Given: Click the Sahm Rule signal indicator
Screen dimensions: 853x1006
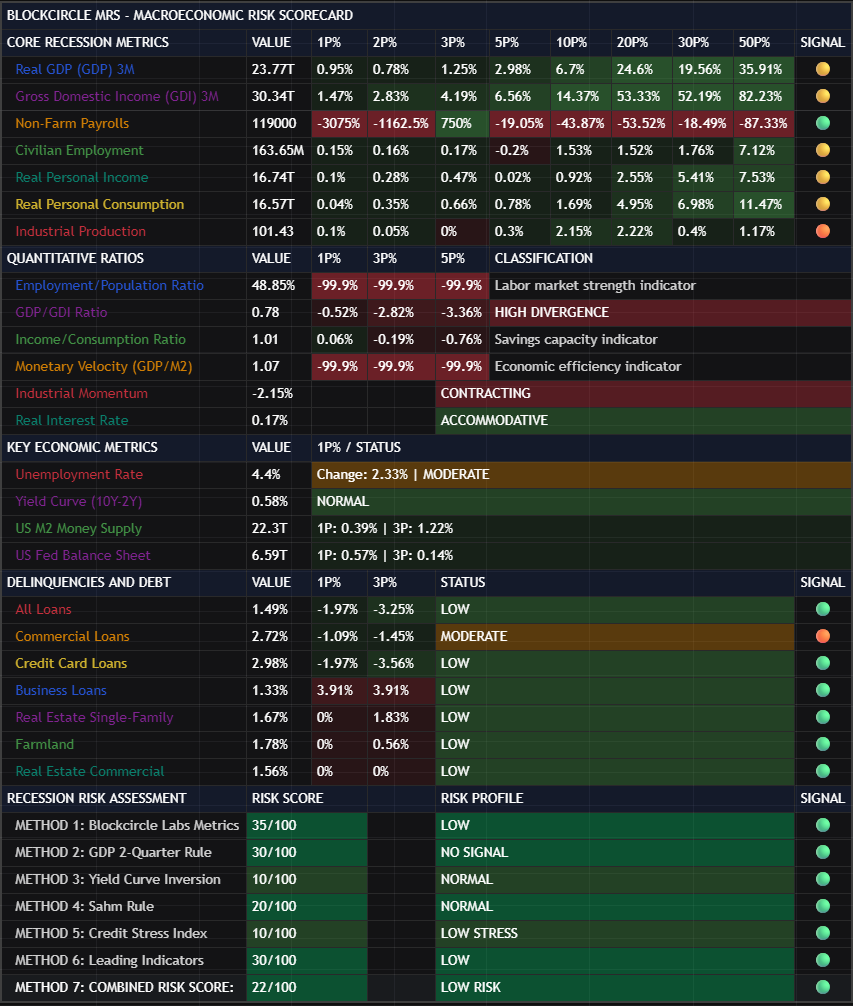Looking at the screenshot, I should pyautogui.click(x=823, y=907).
